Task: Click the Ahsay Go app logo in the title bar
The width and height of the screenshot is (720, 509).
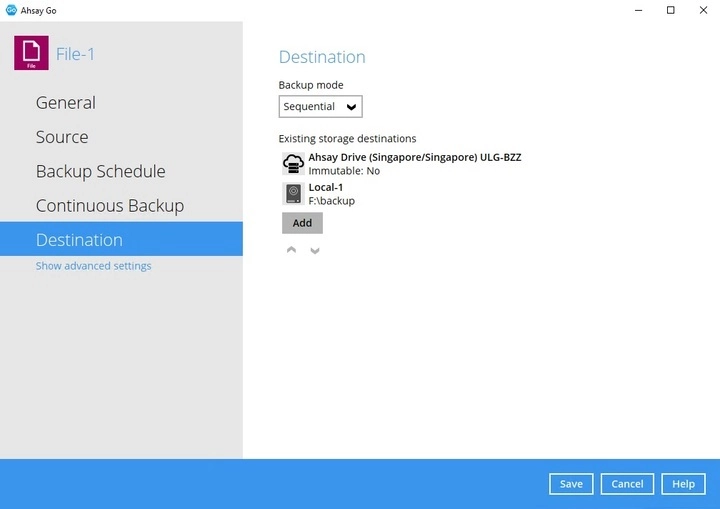Action: tap(11, 10)
